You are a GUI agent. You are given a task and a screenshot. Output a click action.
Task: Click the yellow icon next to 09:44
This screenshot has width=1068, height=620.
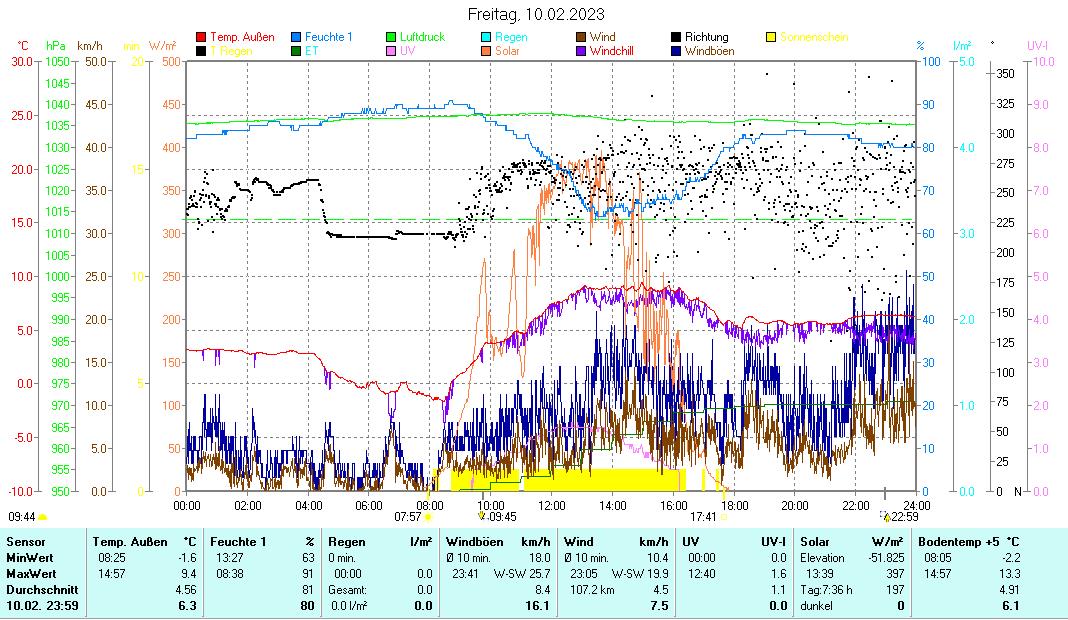click(x=43, y=517)
